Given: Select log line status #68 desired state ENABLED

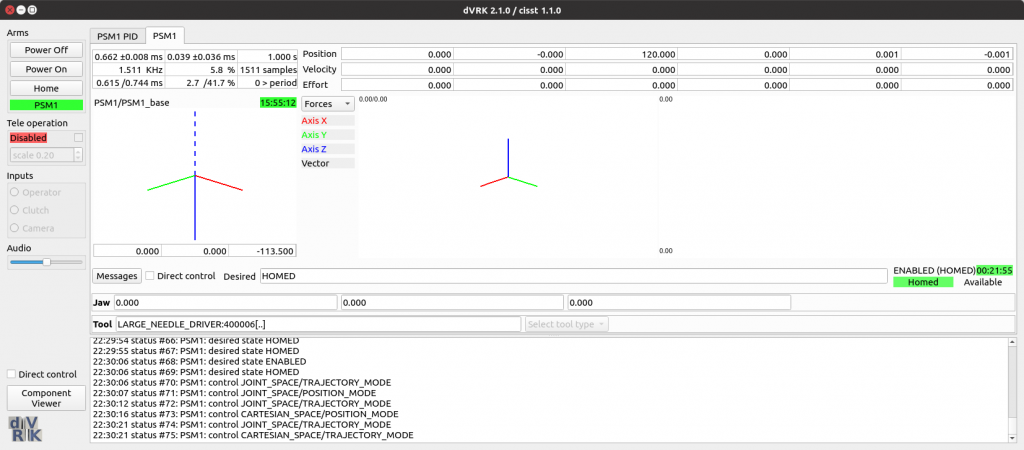Looking at the screenshot, I should 199,361.
